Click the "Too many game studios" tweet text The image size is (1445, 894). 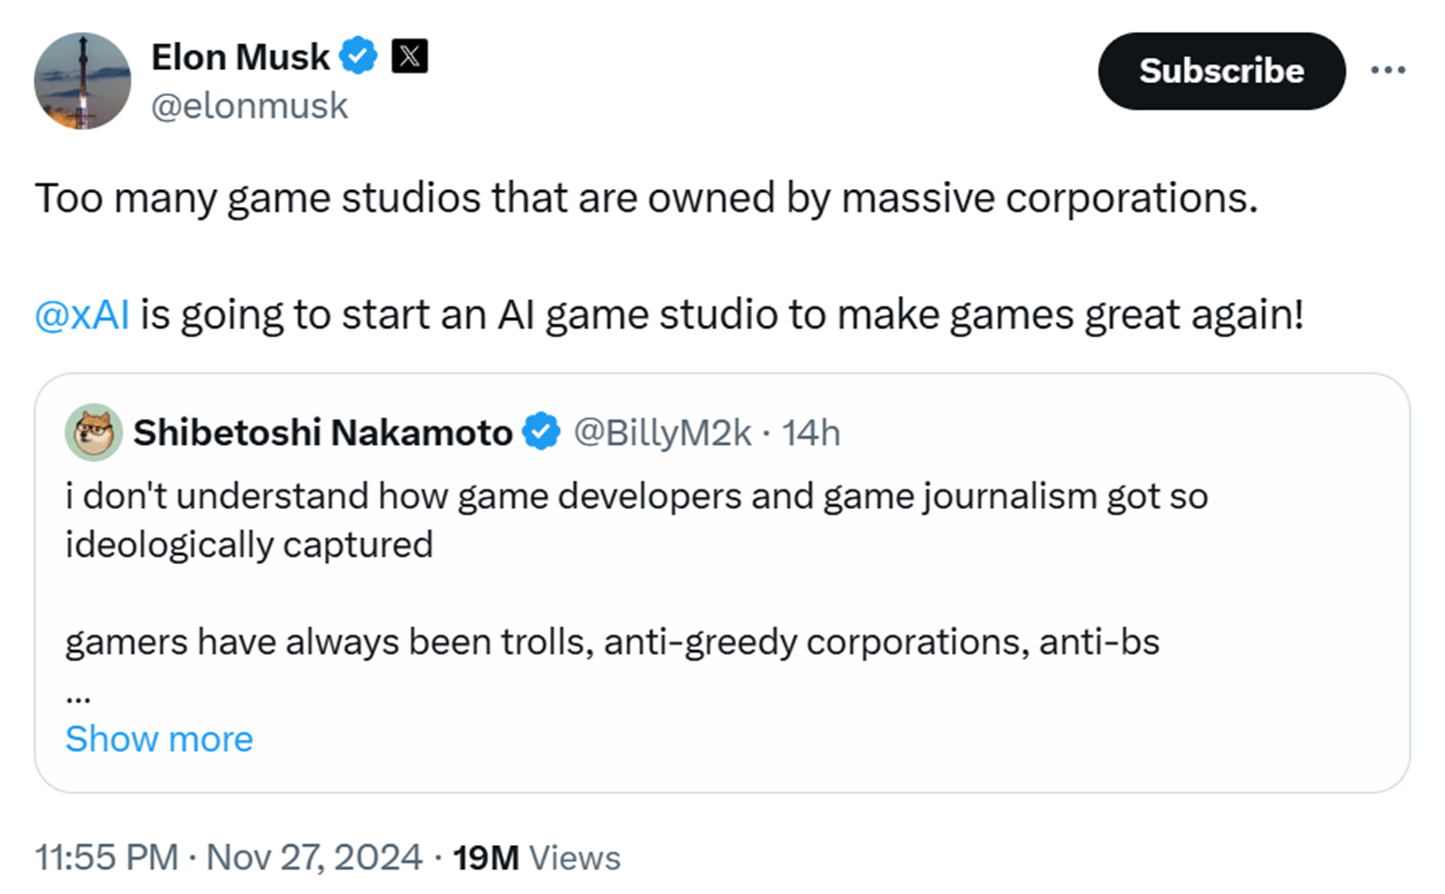(646, 198)
